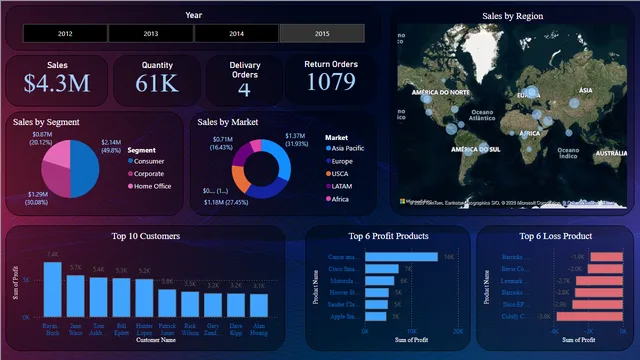Viewport: 640px width, 360px height.
Task: Select the Bevis Co... -2.0K loss bar
Action: 605,269
